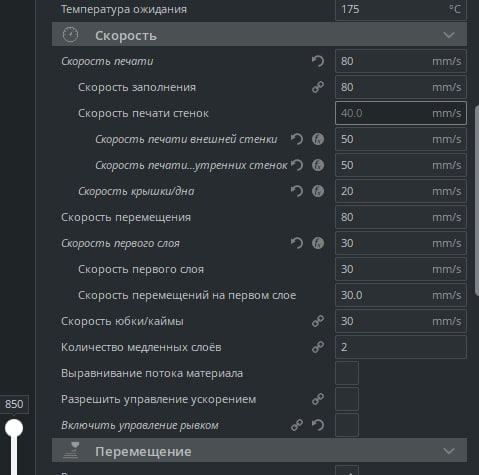The image size is (479, 475).
Task: Click the Скорость юбки/каймы value field
Action: [401, 321]
